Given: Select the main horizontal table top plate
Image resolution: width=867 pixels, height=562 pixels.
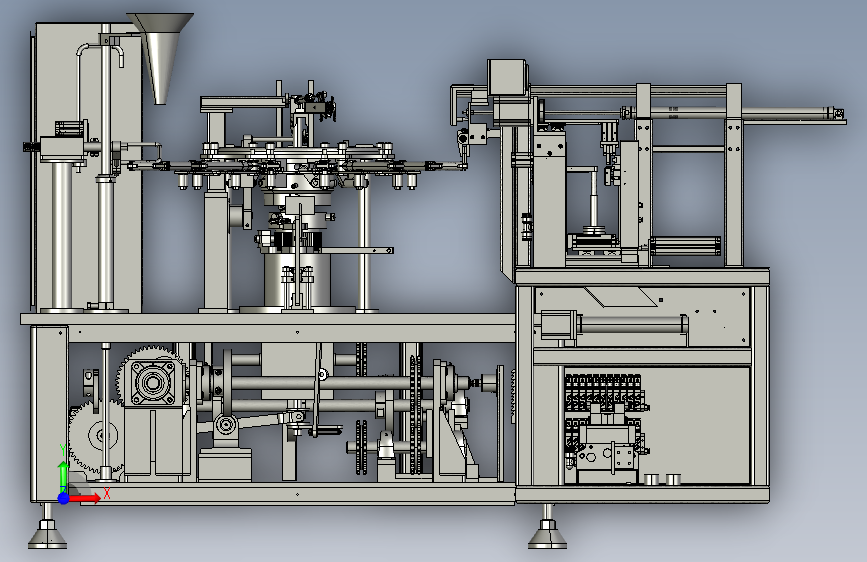Looking at the screenshot, I should pos(268,319).
